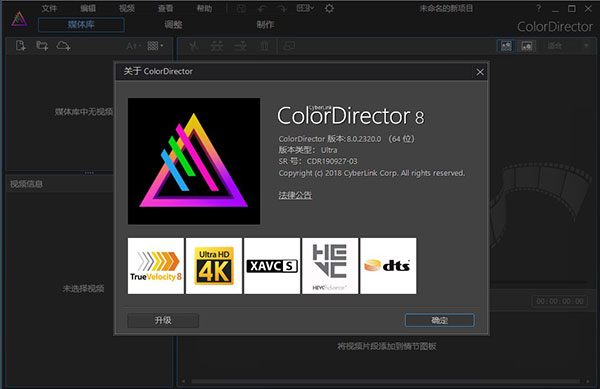600x389 pixels.
Task: Click the cloud download icon in library
Action: click(64, 46)
